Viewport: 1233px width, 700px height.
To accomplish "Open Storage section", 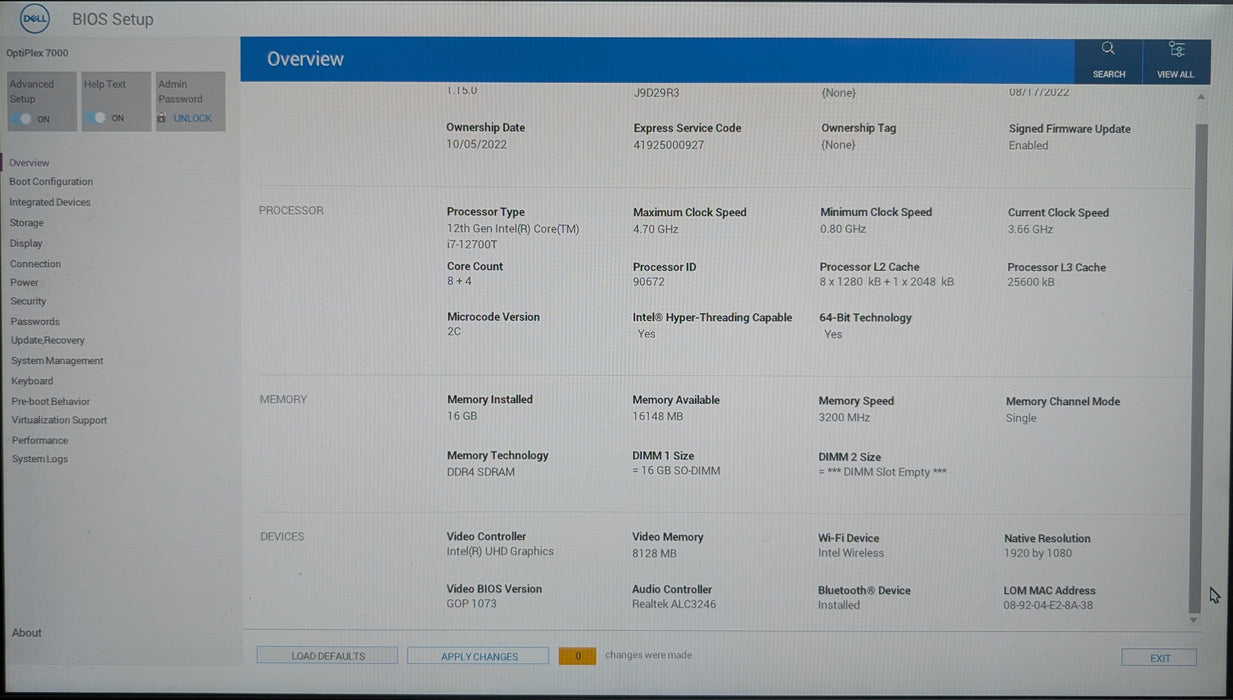I will pyautogui.click(x=27, y=223).
